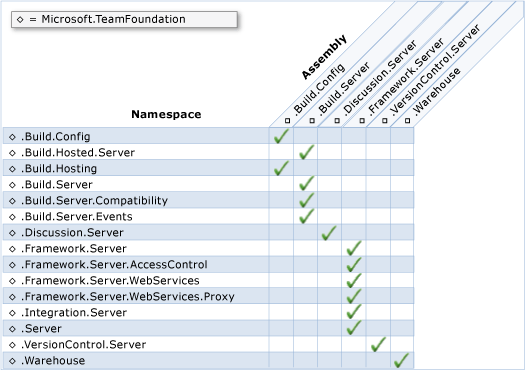The image size is (525, 371).
Task: Click the .Build.Server assembly column header
Action: pyautogui.click(x=344, y=89)
